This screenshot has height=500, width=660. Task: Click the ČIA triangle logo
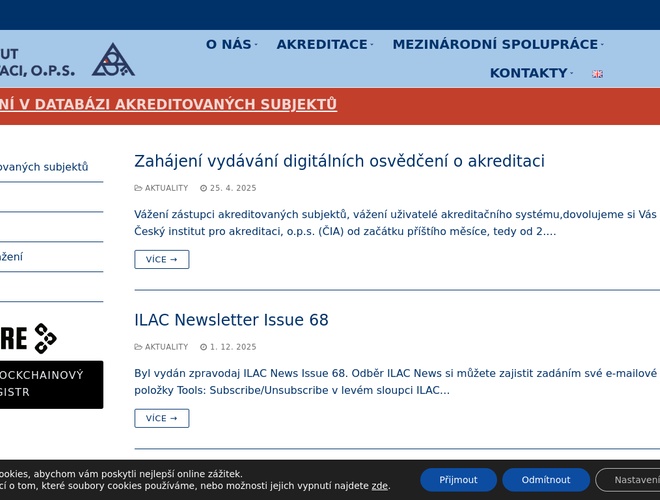(113, 60)
